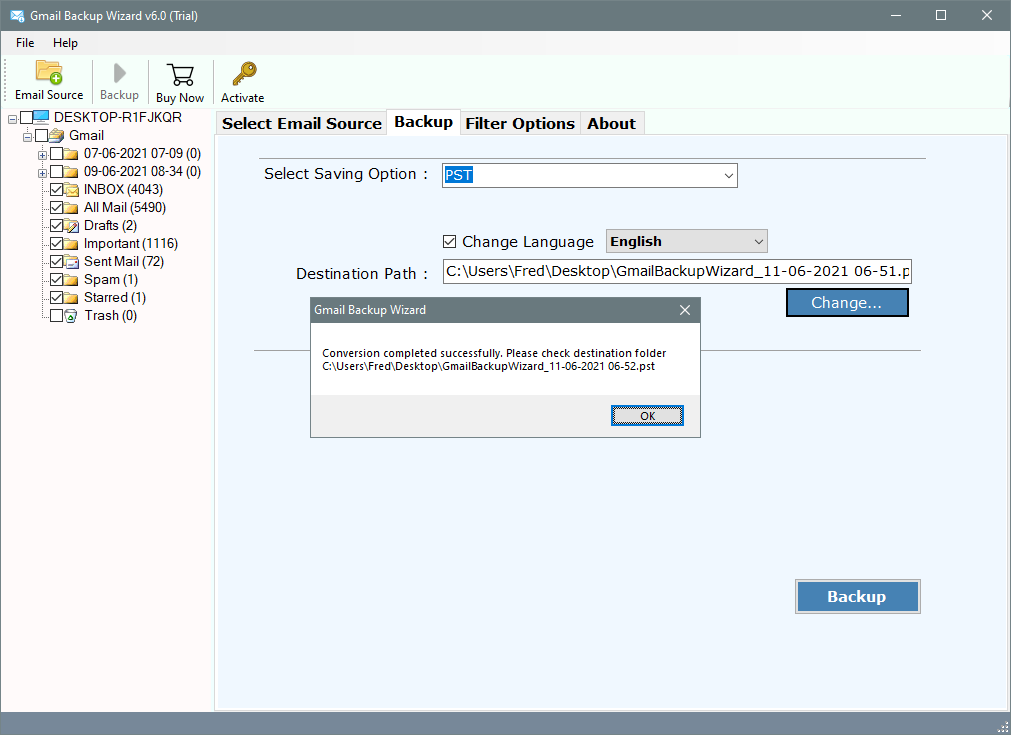Check the Gmail account checkbox
This screenshot has width=1011, height=735.
(x=41, y=135)
